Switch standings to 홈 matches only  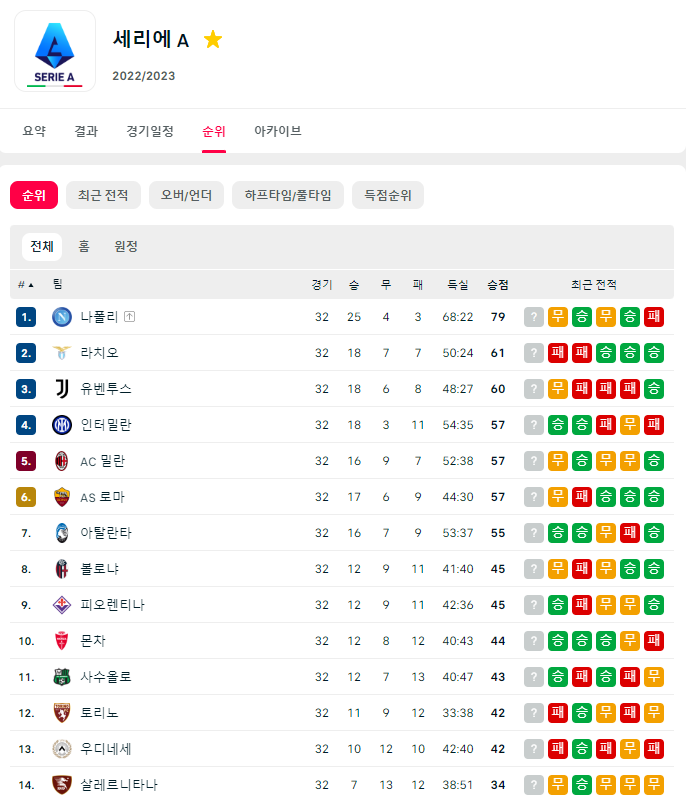click(84, 247)
